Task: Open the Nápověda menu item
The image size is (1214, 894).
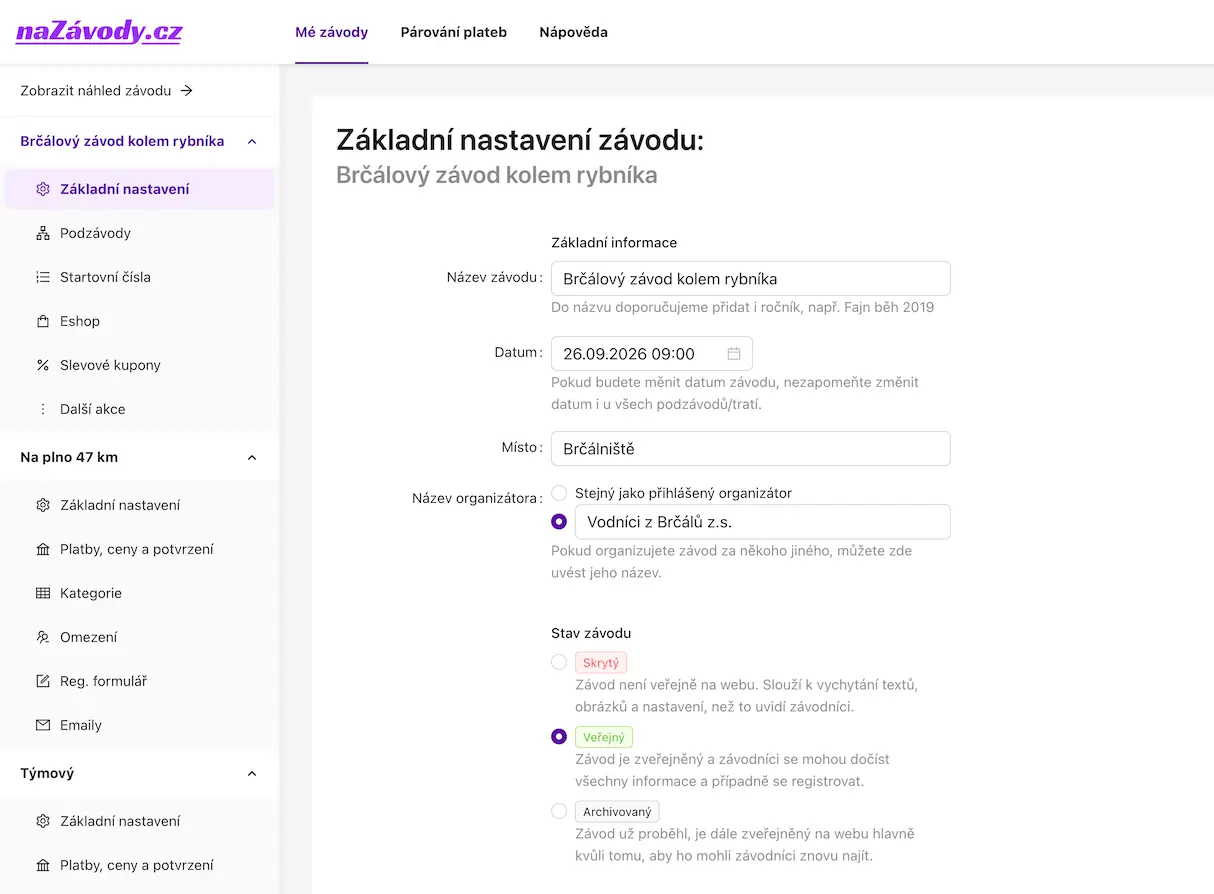Action: [x=573, y=32]
